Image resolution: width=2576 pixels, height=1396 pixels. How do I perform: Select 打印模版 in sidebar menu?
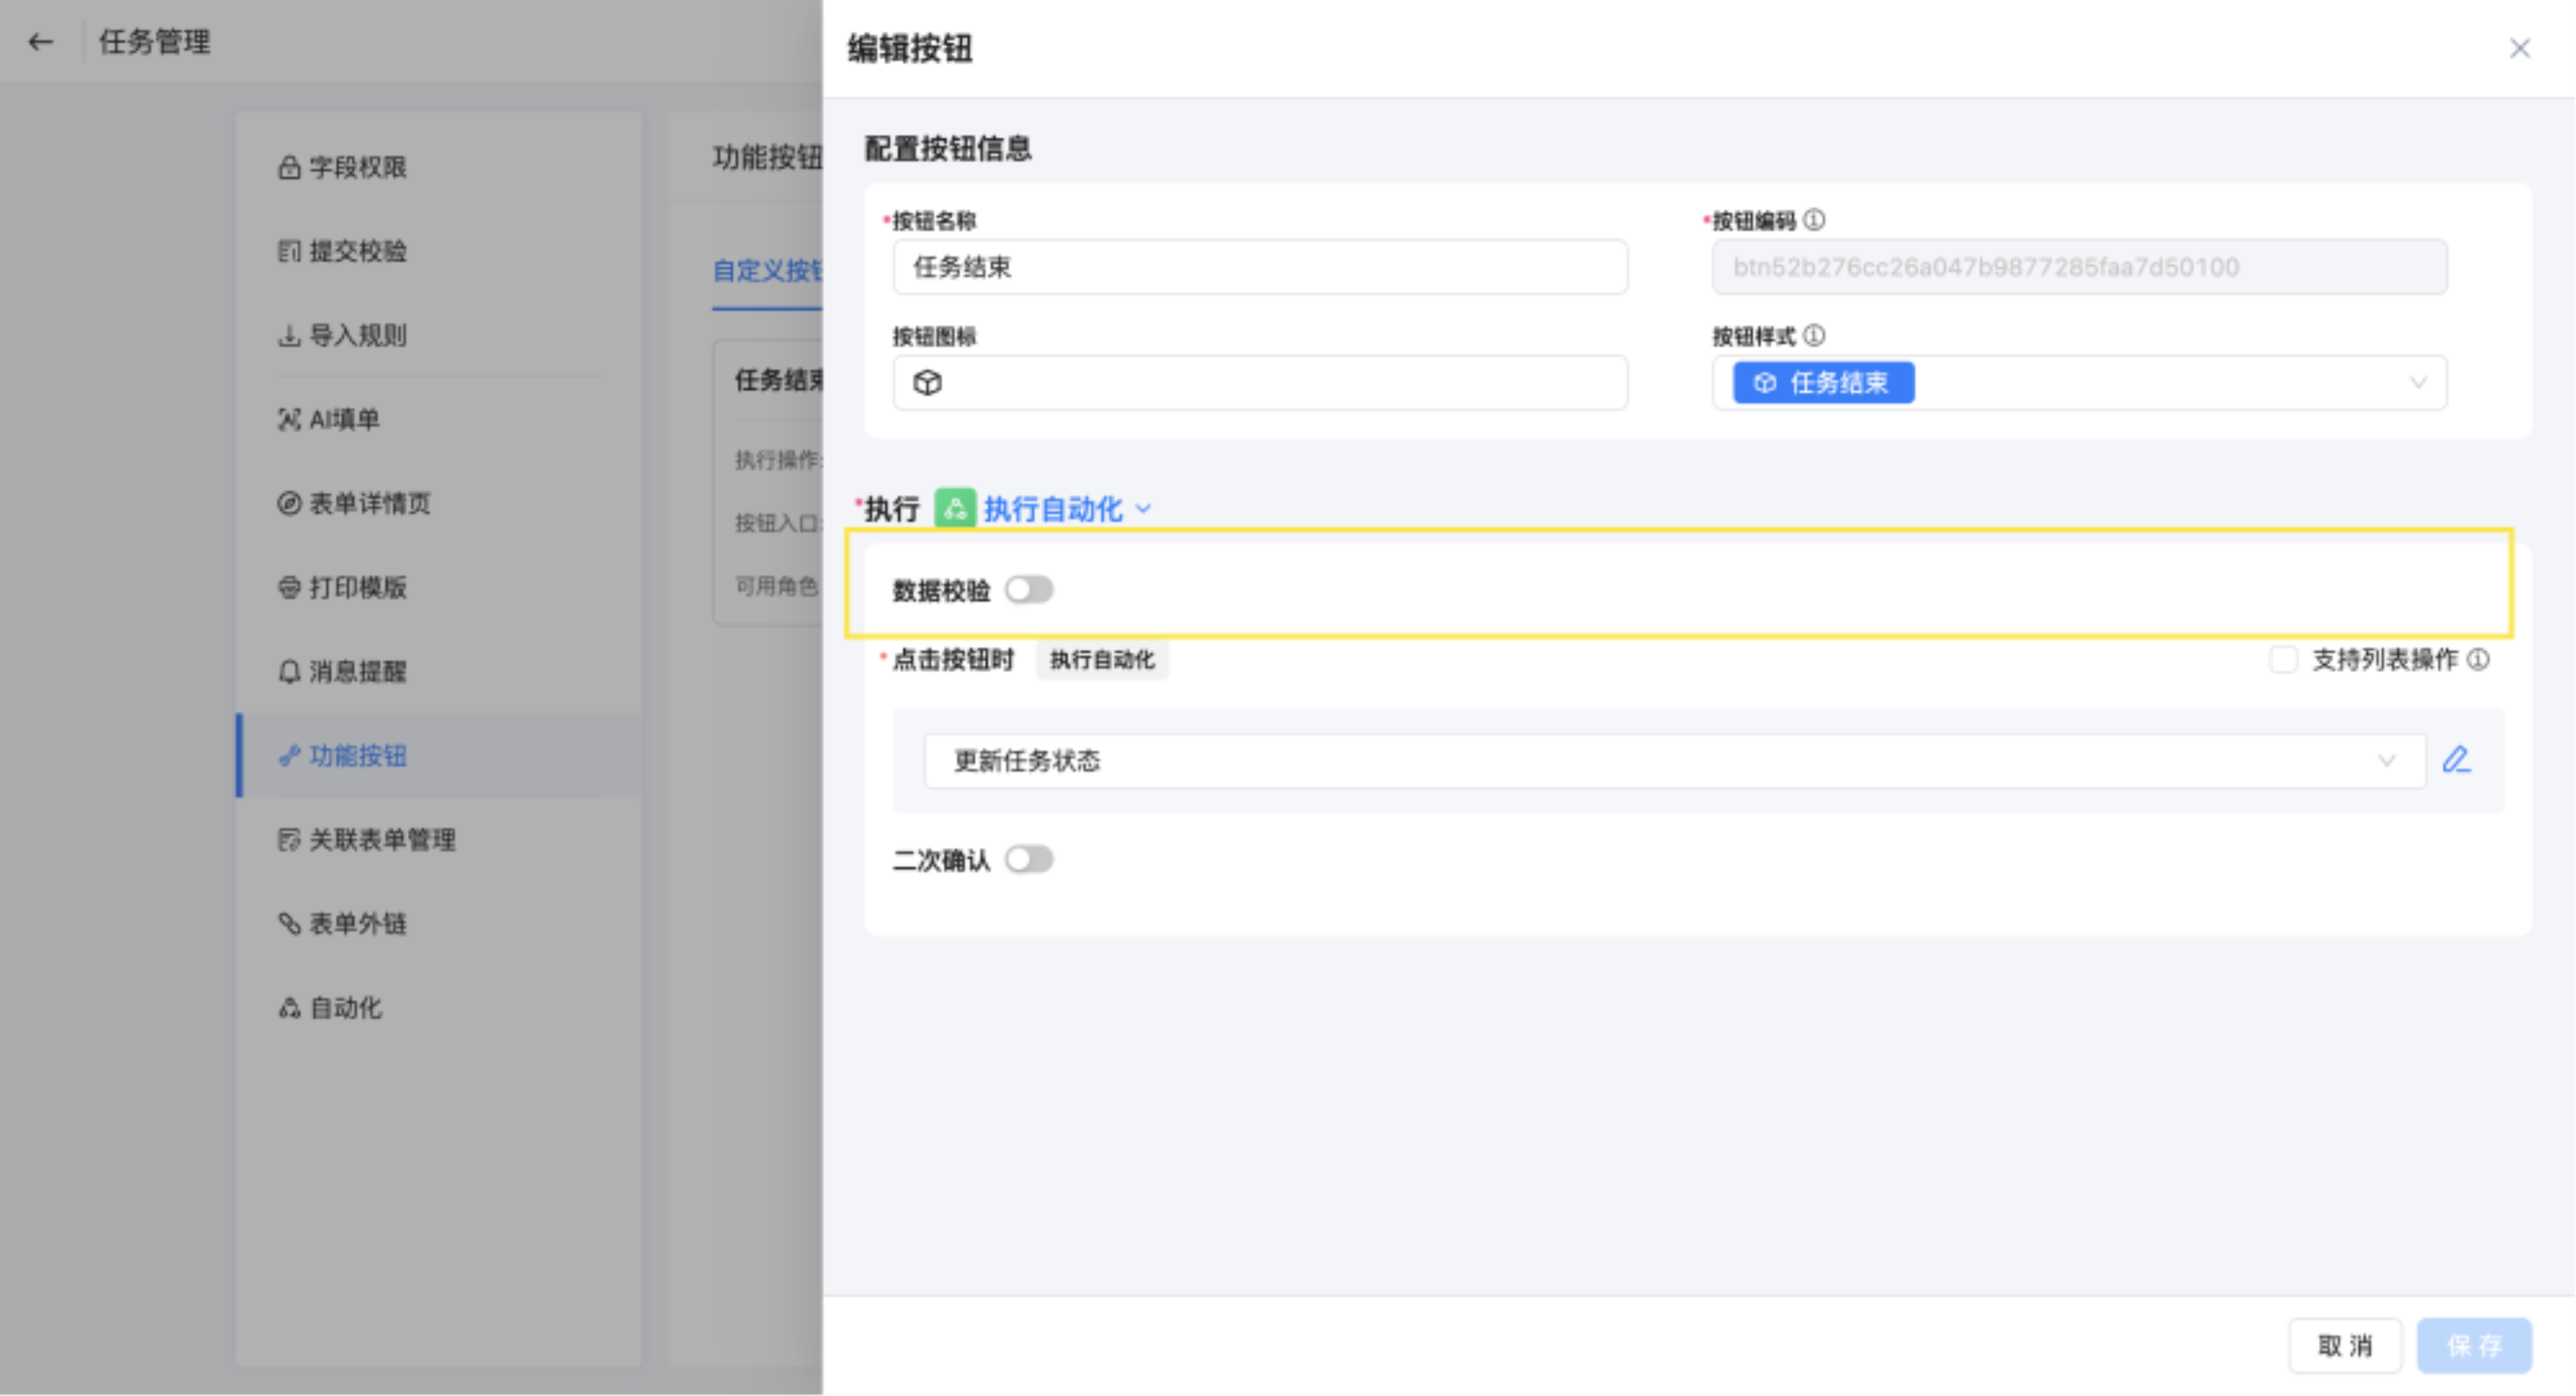pos(356,587)
